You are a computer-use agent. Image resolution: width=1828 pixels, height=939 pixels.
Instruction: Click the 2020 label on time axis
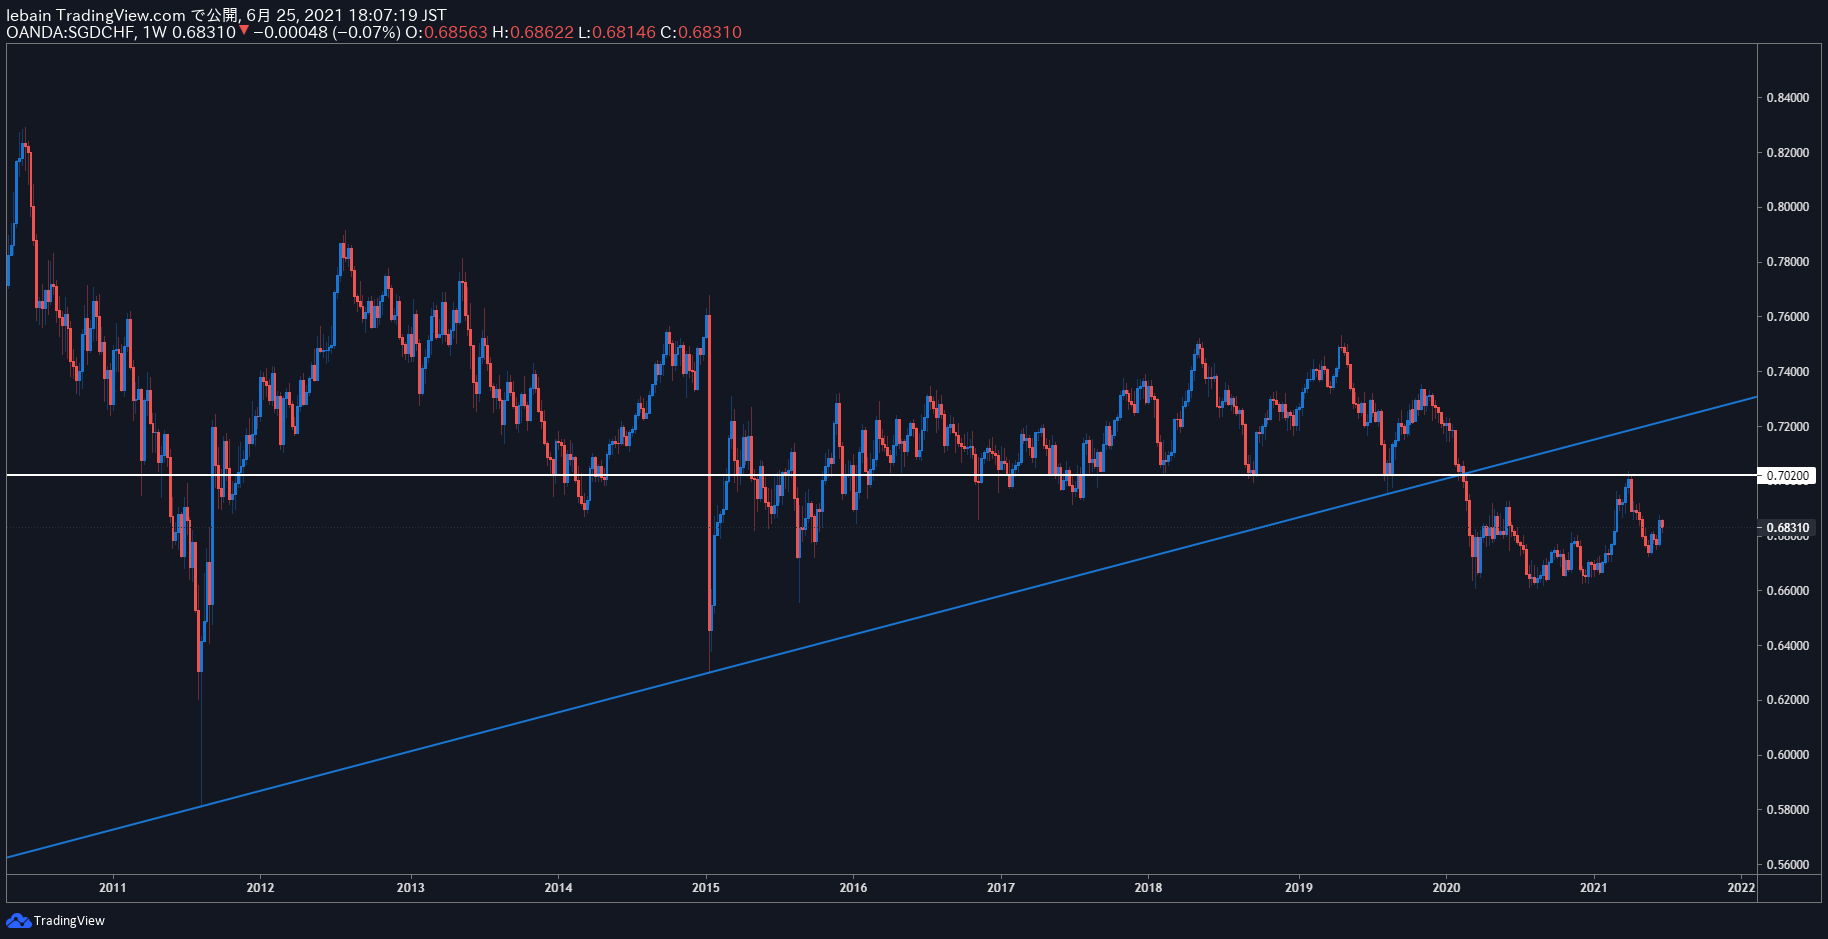pyautogui.click(x=1446, y=887)
